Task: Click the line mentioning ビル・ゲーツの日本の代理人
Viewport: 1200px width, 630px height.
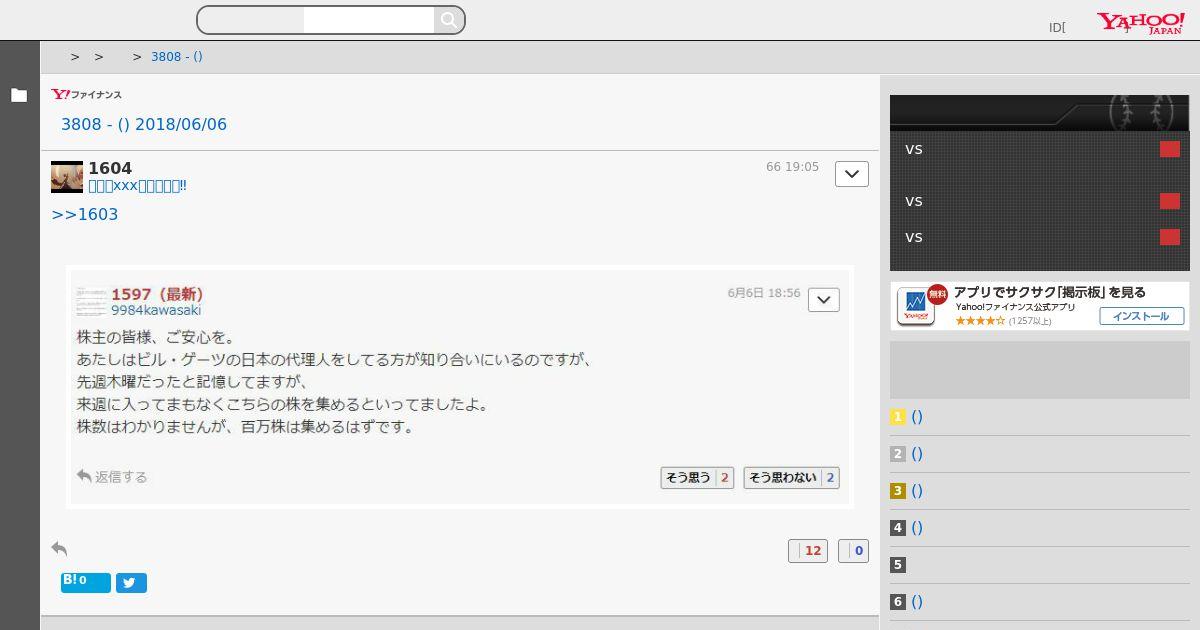Action: (x=334, y=360)
